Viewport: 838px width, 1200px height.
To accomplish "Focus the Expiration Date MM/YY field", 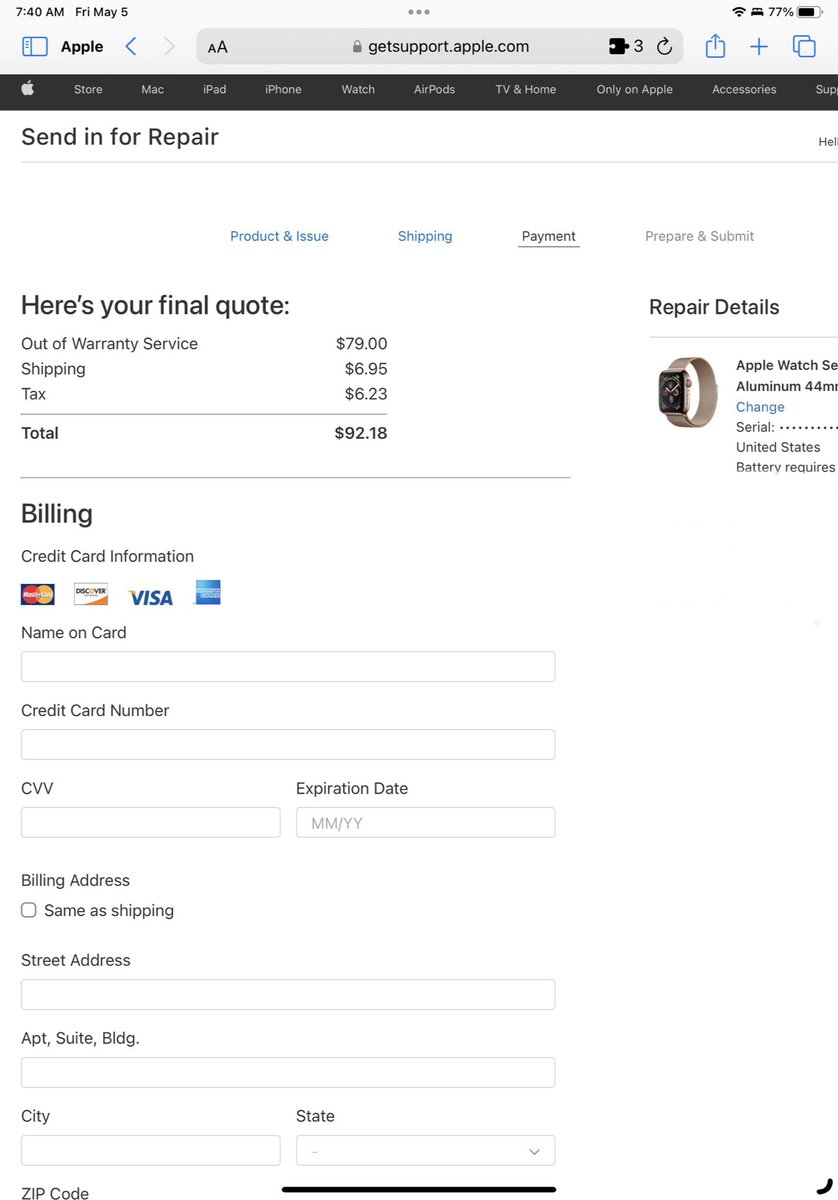I will point(425,823).
